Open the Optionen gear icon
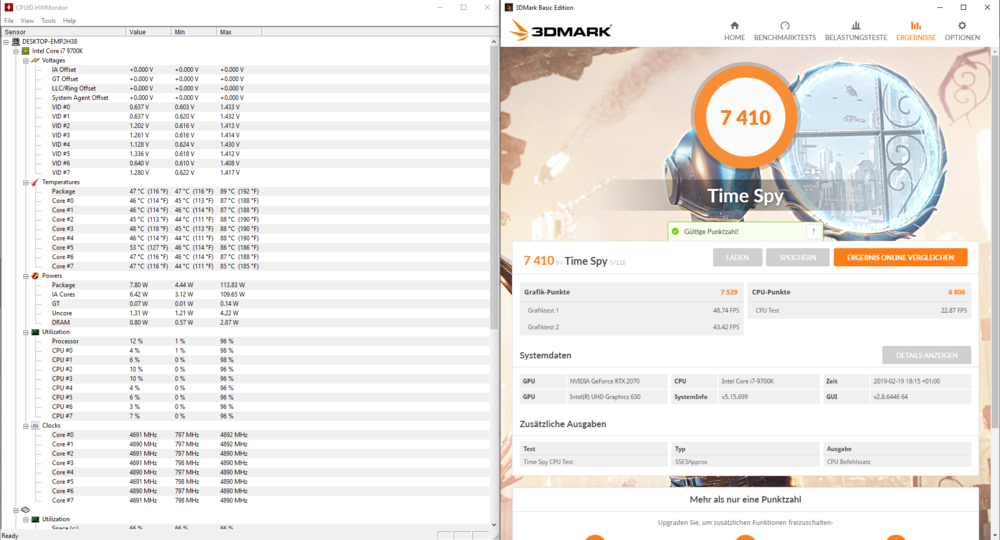This screenshot has height=540, width=1000. tap(962, 25)
